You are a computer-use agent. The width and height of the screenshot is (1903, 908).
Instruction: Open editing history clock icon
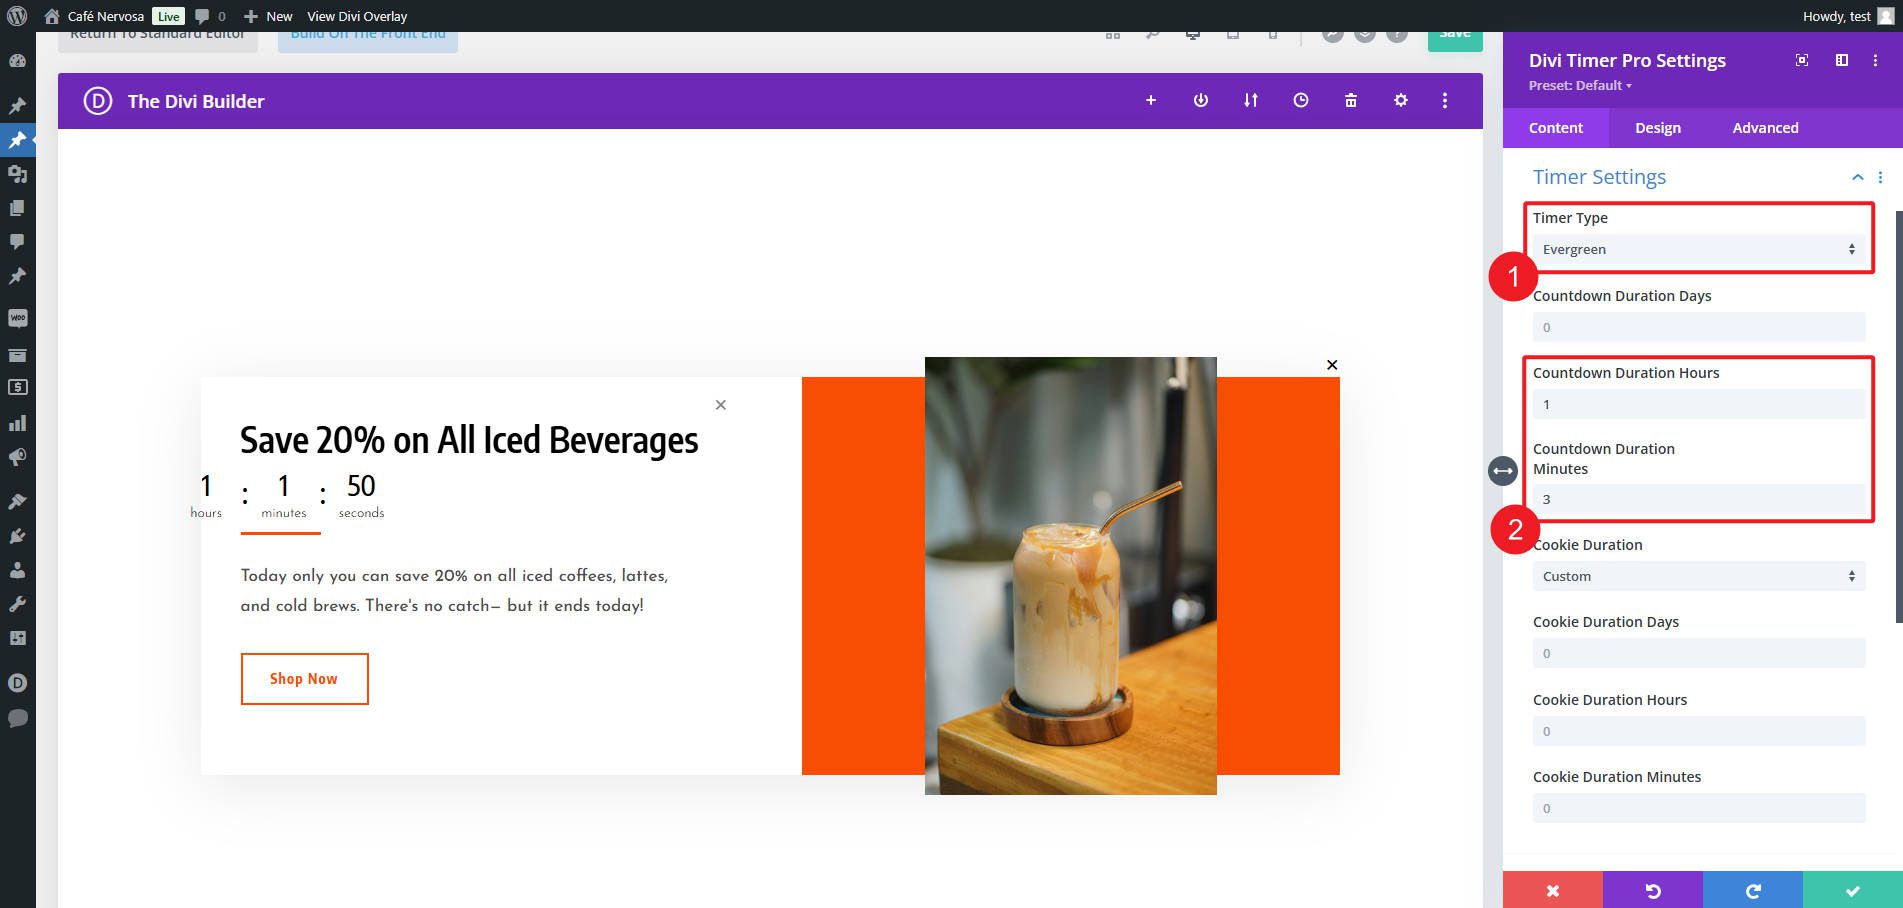1301,100
